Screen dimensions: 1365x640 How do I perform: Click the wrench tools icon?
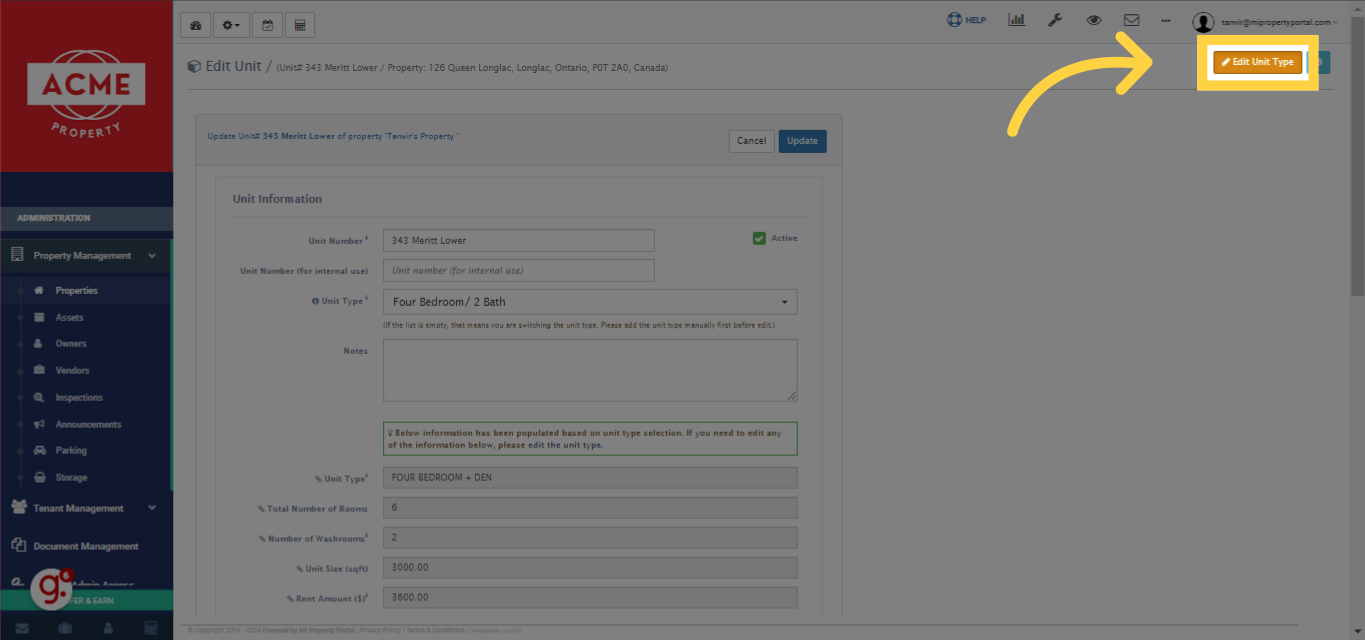[1055, 20]
